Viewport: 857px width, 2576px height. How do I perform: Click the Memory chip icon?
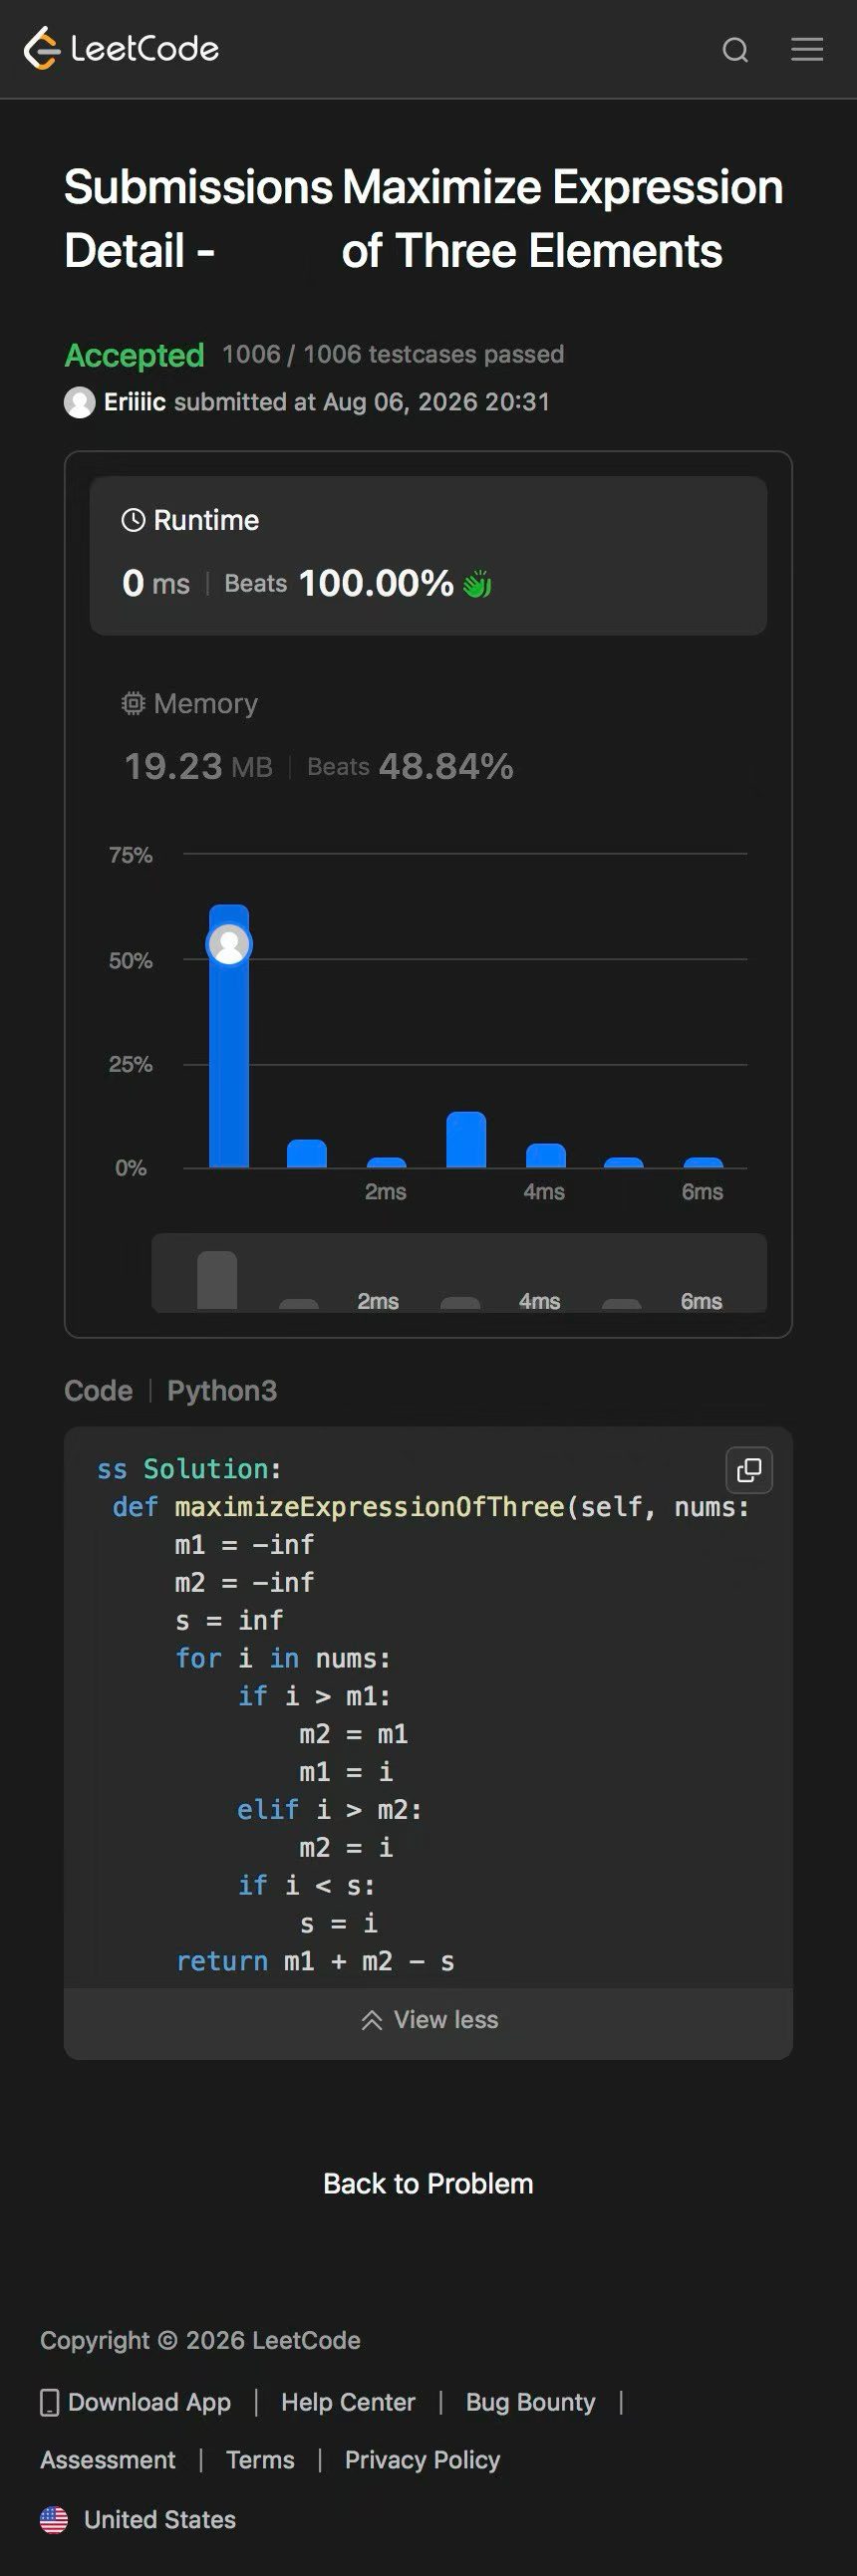pyautogui.click(x=133, y=703)
